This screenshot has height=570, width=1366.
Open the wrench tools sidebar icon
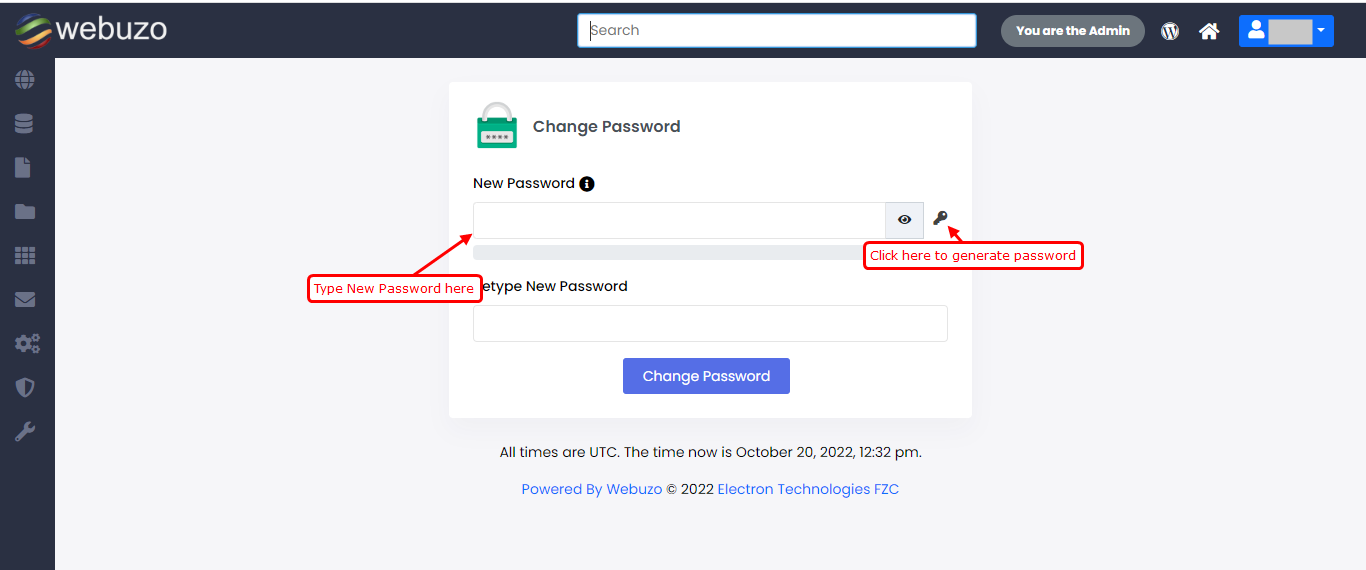pos(24,432)
